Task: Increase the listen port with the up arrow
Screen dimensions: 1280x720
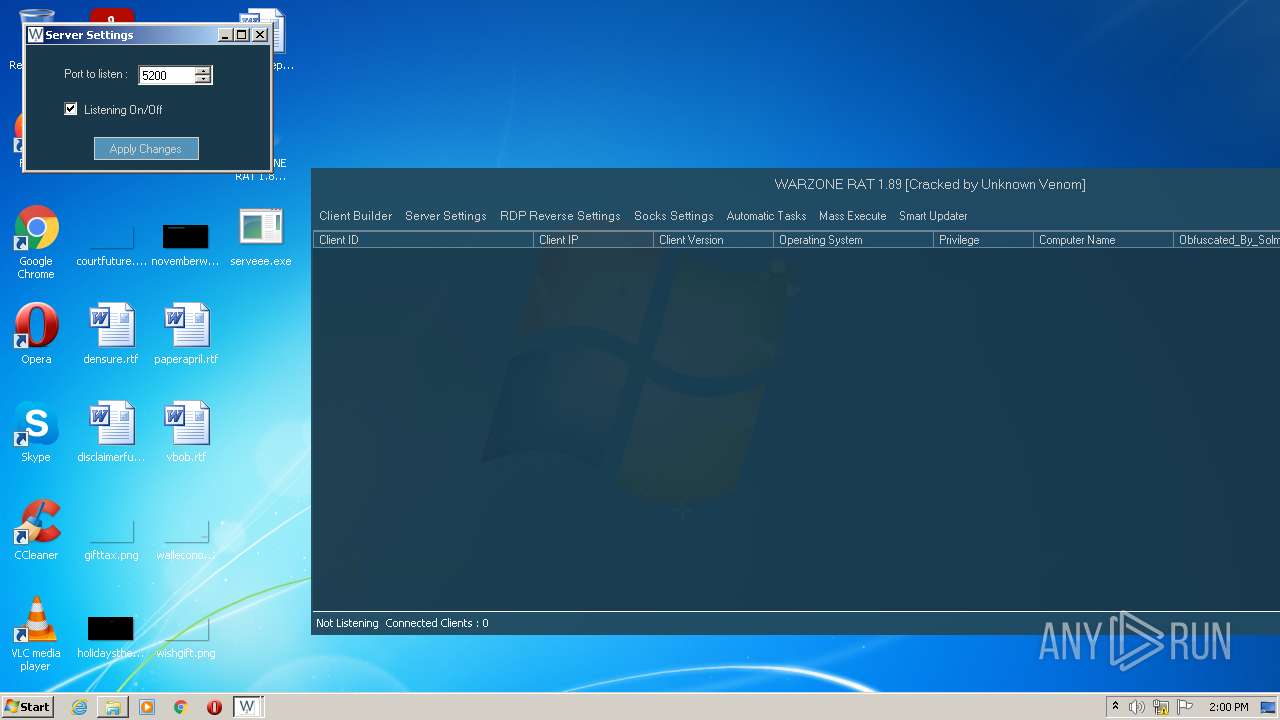Action: point(203,71)
